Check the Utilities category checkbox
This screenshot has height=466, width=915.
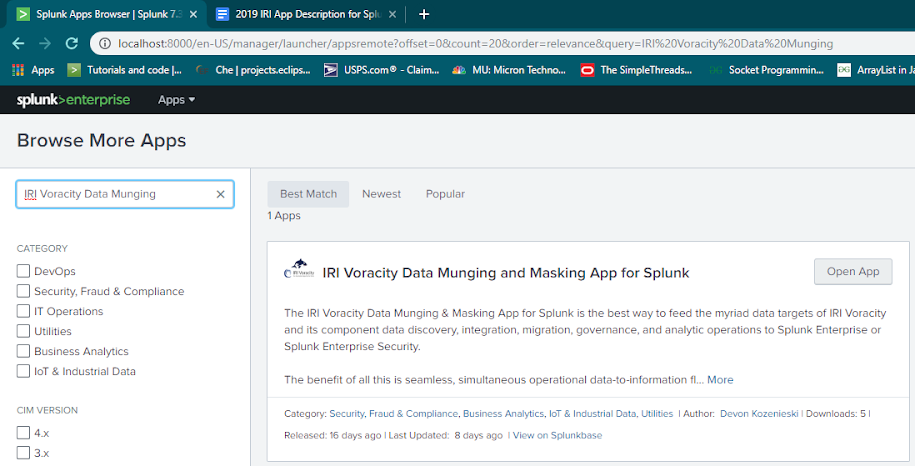[23, 331]
